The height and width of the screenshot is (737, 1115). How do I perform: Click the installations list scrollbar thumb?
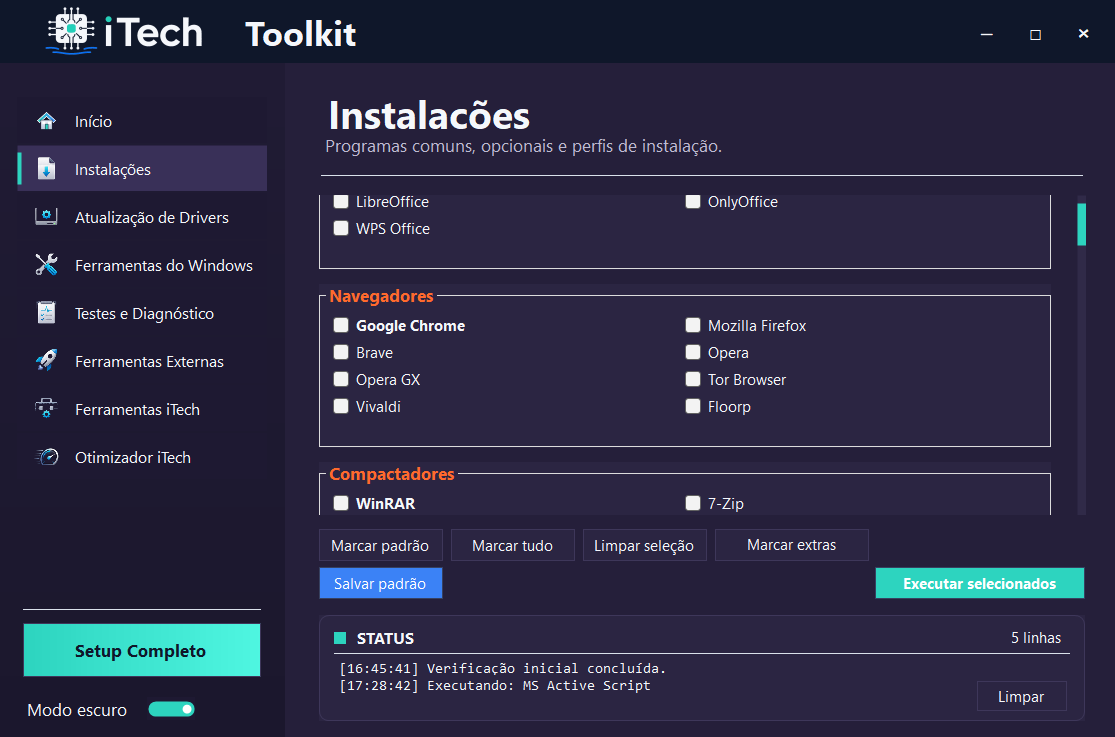pyautogui.click(x=1082, y=224)
